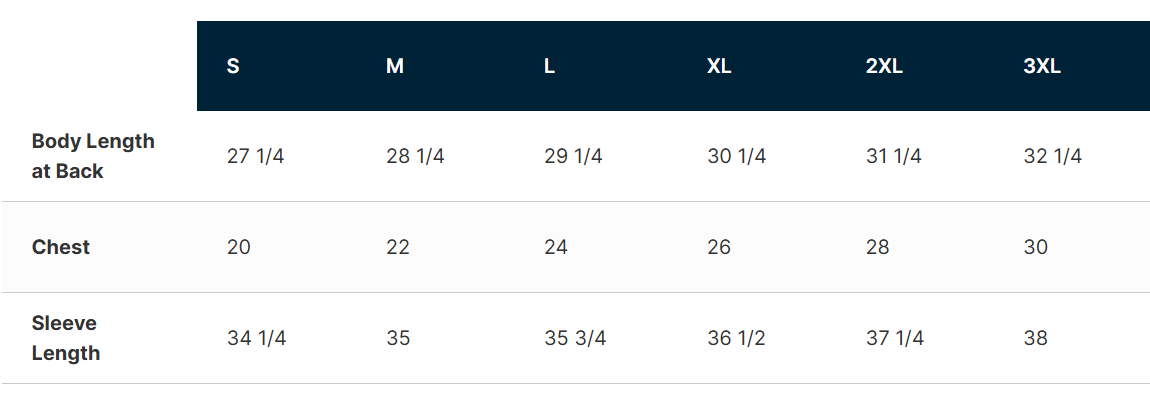The height and width of the screenshot is (393, 1150).
Task: Select the XL size column header
Action: pyautogui.click(x=719, y=66)
